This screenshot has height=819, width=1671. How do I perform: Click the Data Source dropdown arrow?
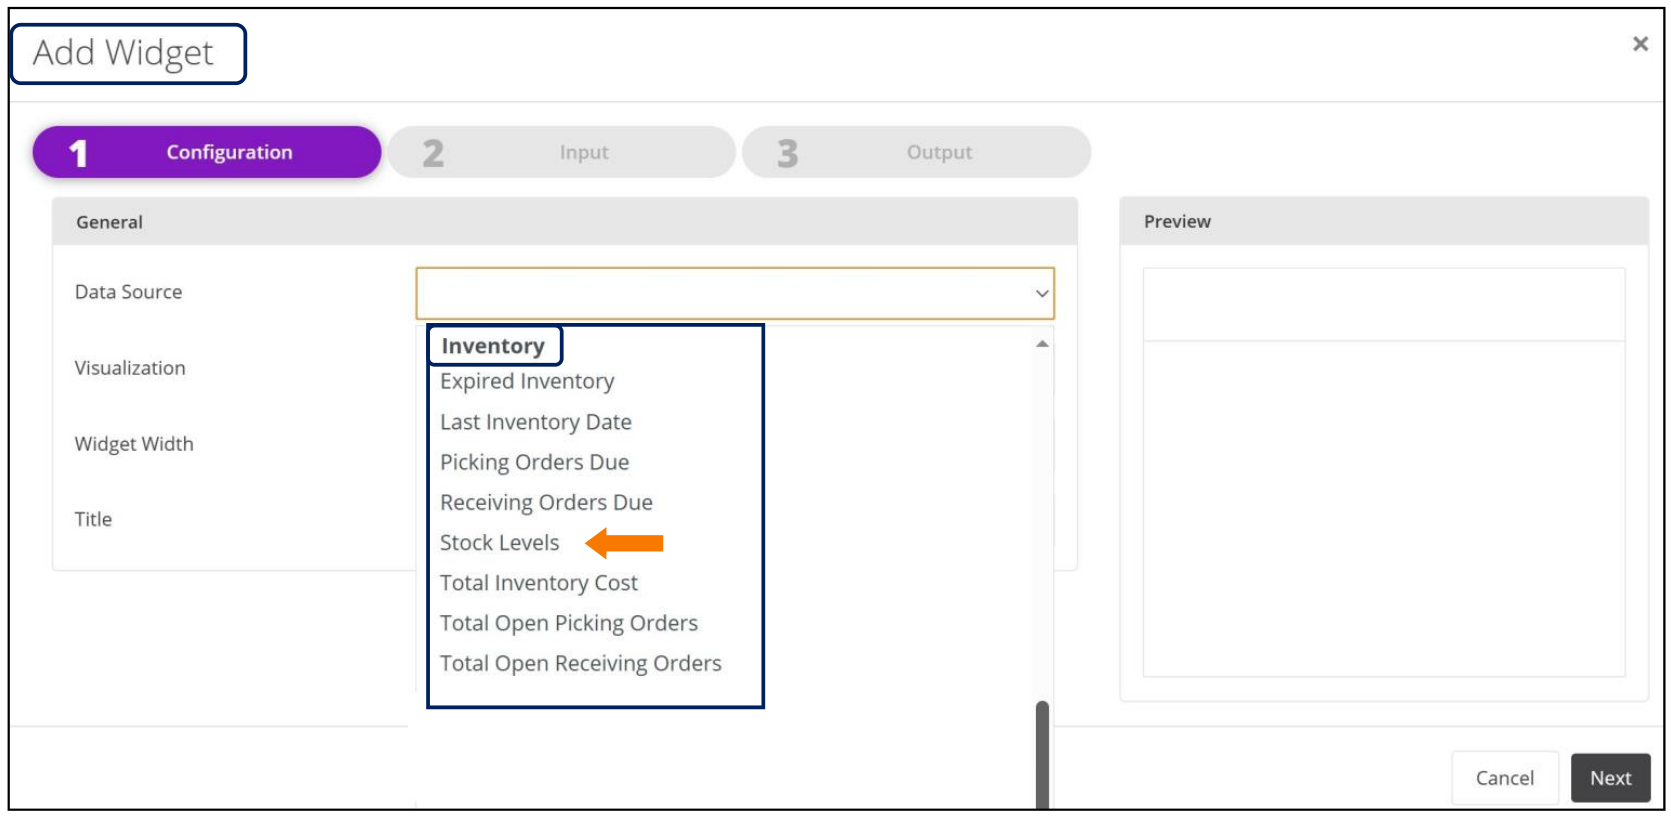coord(1042,294)
